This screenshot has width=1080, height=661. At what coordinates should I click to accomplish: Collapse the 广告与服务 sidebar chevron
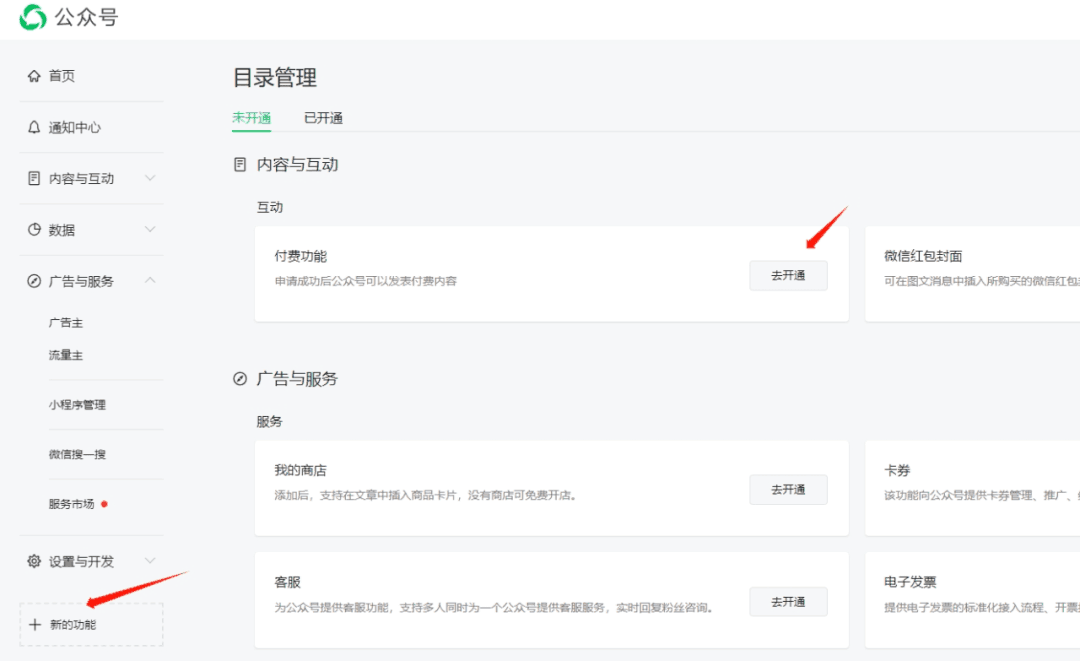(x=149, y=280)
